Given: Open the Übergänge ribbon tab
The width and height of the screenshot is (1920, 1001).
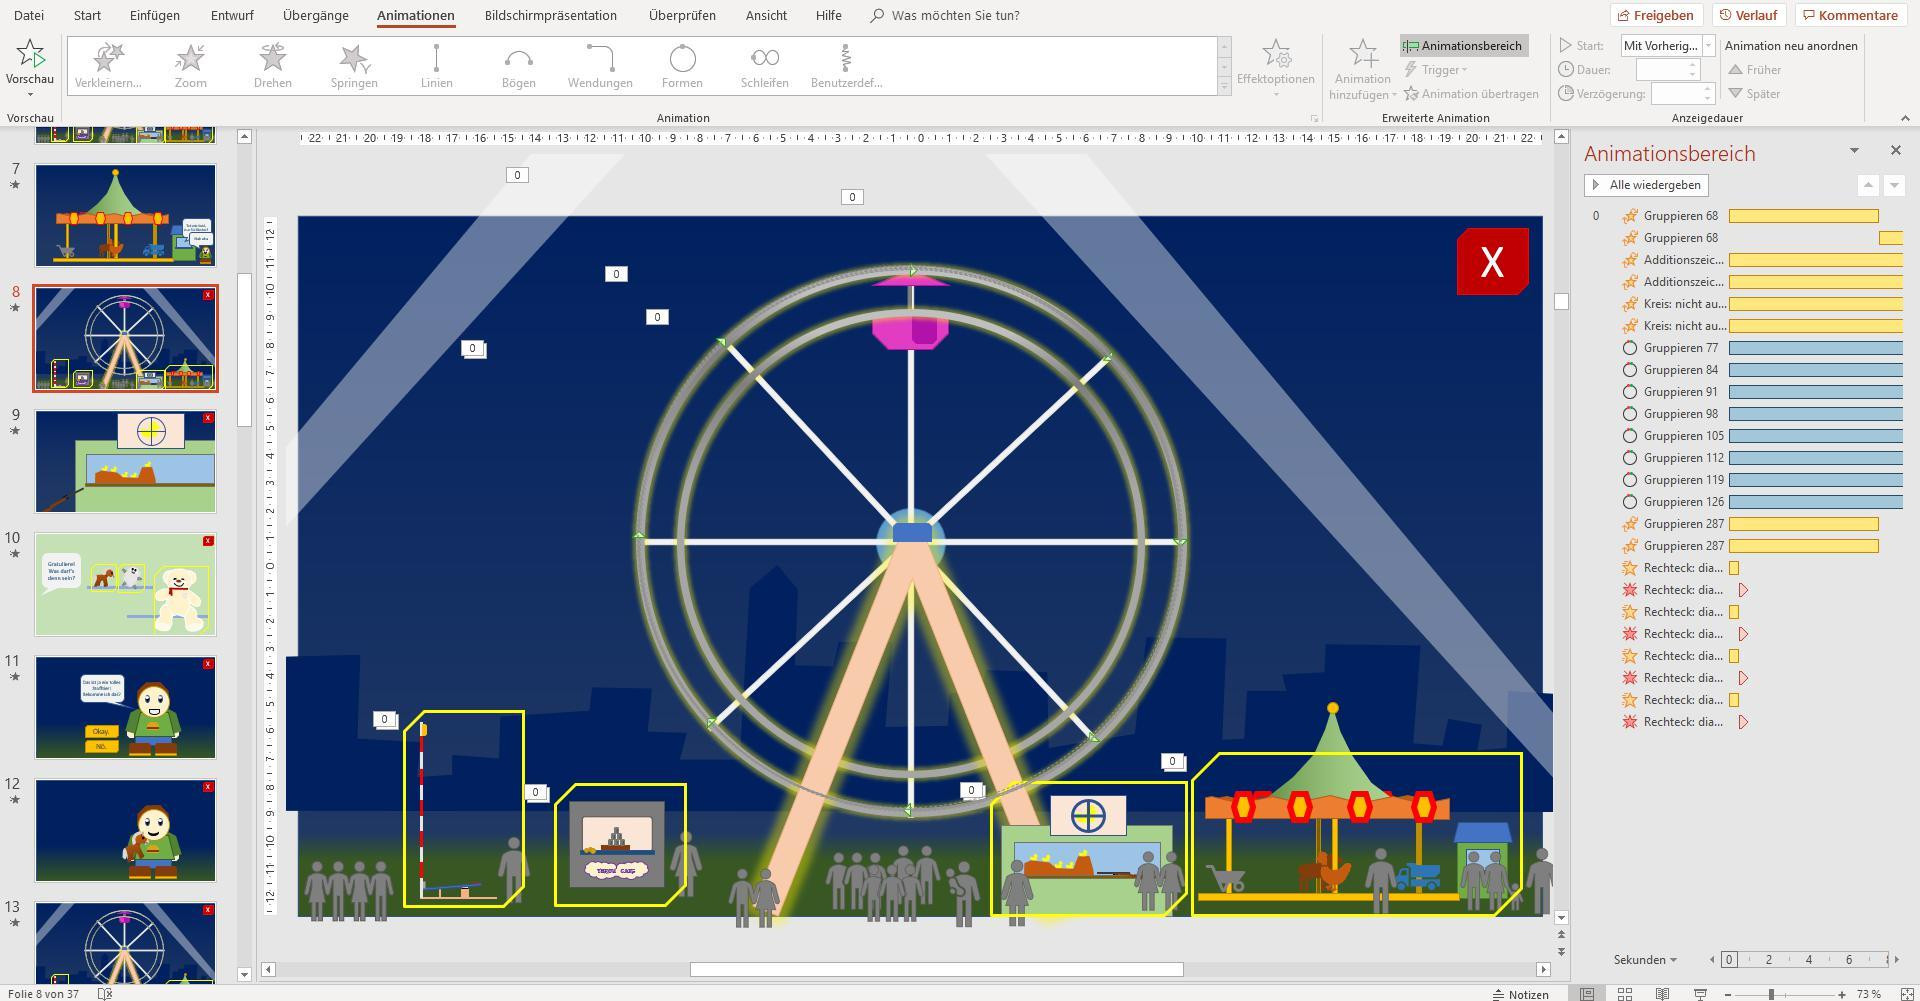Looking at the screenshot, I should click(315, 15).
